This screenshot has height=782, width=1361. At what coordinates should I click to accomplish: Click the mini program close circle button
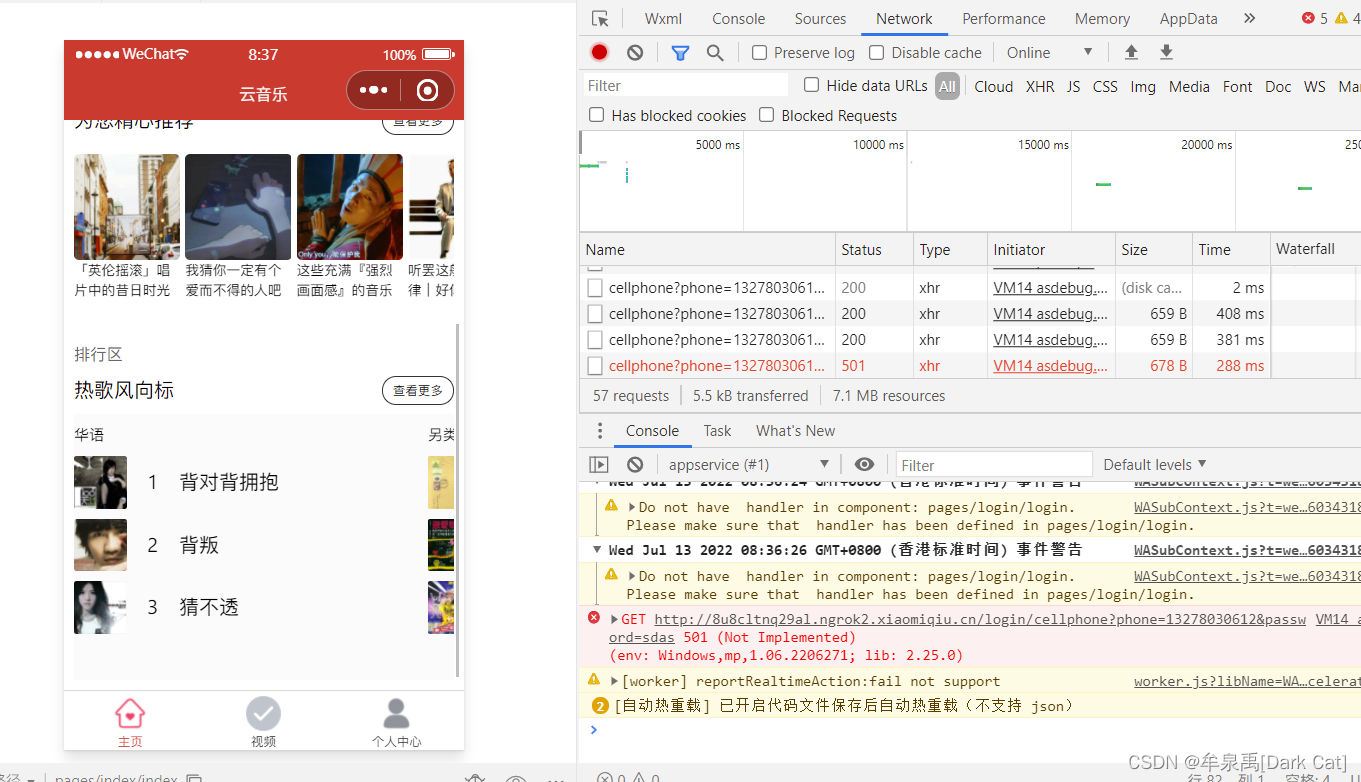[427, 91]
